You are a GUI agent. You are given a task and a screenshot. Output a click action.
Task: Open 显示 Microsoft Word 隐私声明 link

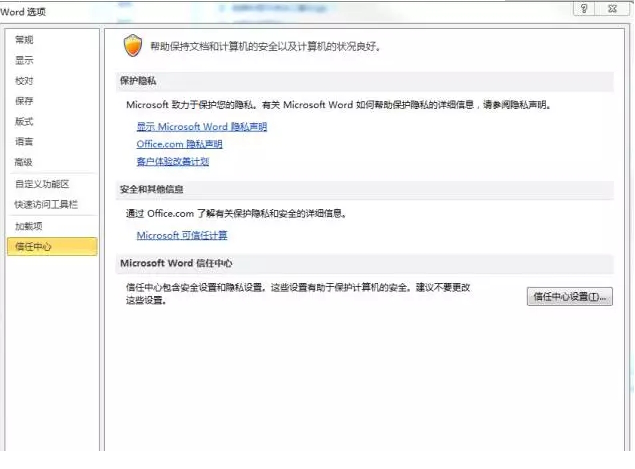click(202, 127)
